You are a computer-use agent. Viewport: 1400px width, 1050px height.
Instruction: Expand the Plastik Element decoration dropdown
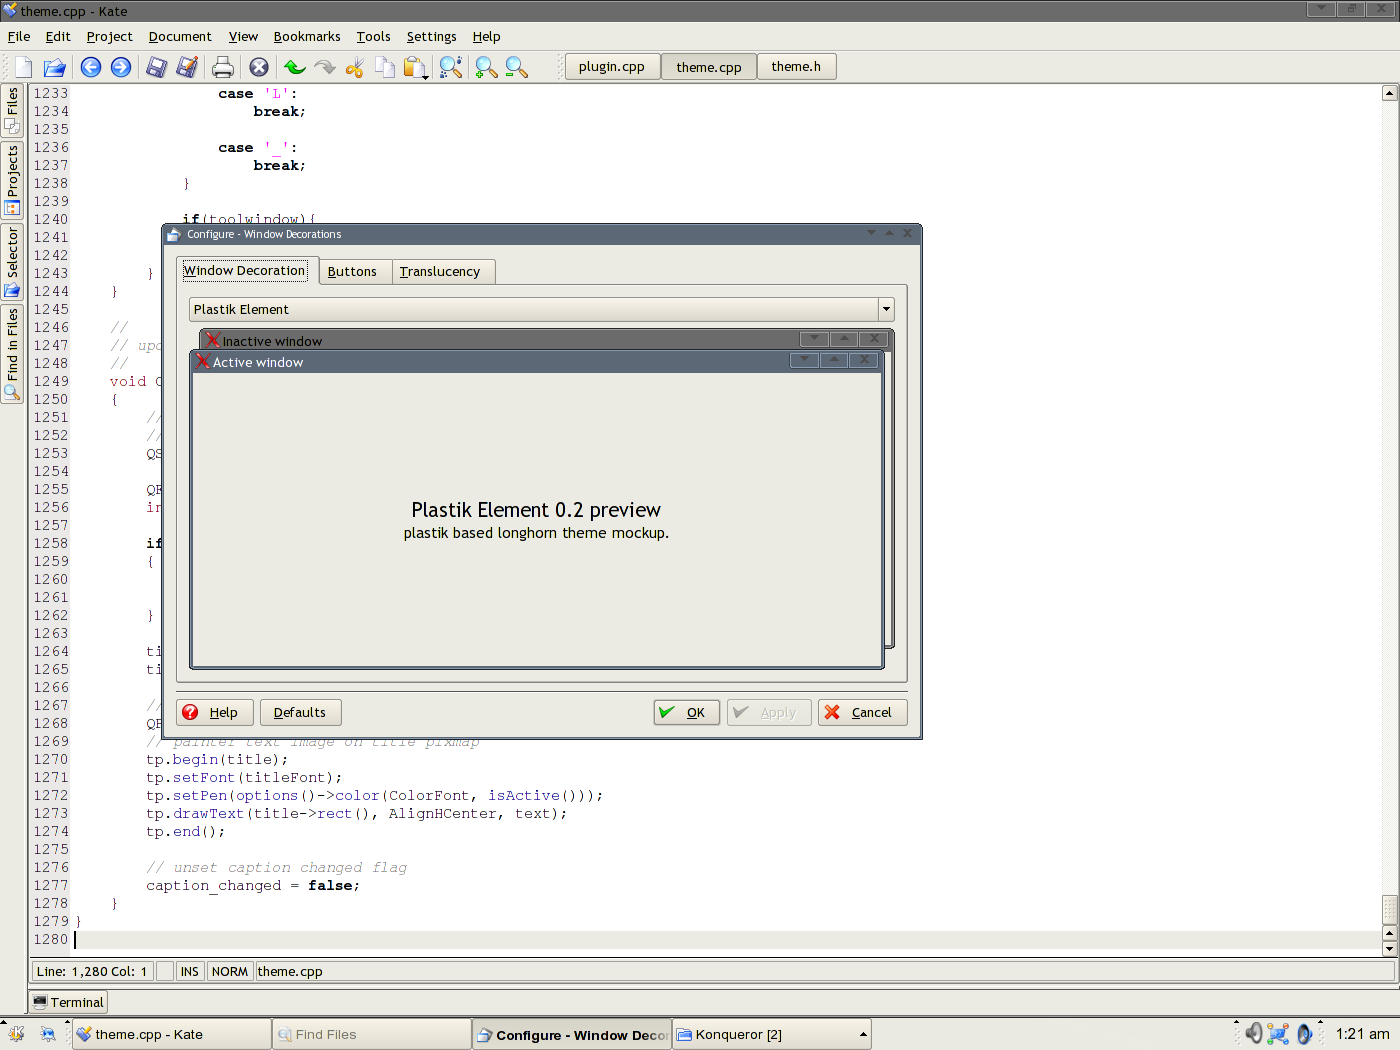[x=886, y=309]
